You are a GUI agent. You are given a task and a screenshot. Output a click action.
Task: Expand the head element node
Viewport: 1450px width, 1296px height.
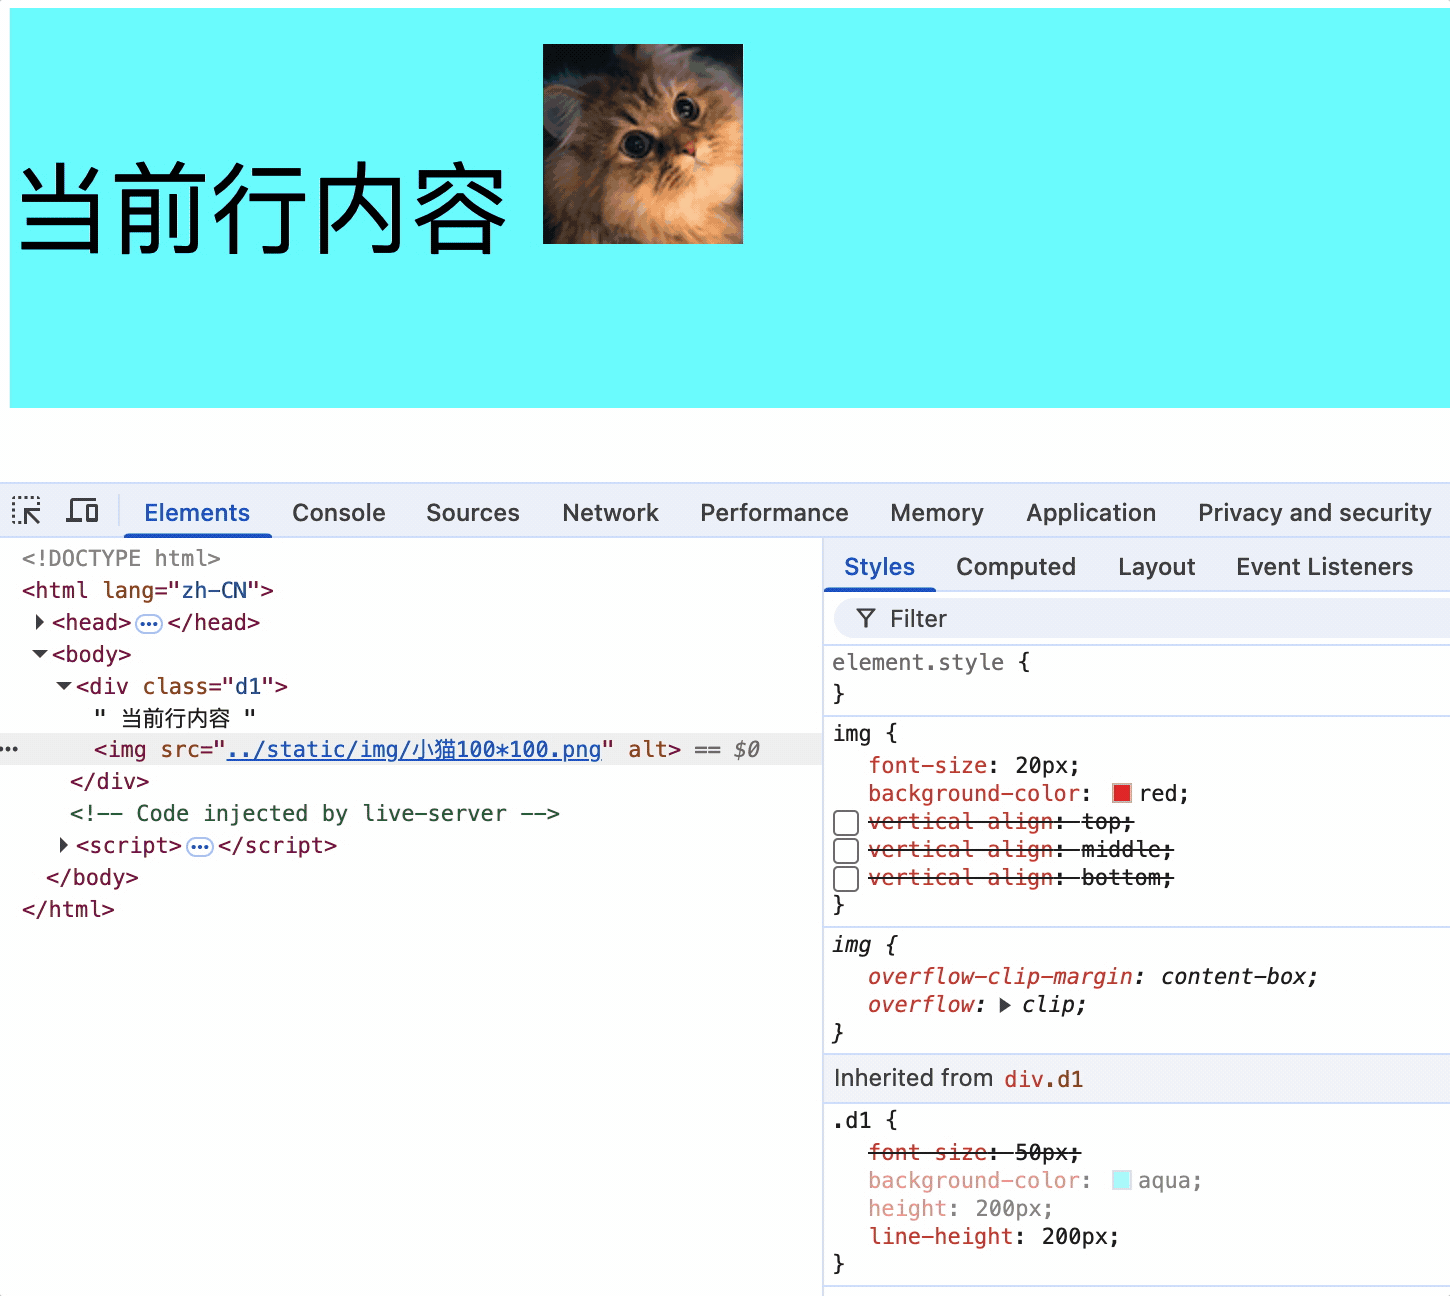40,622
